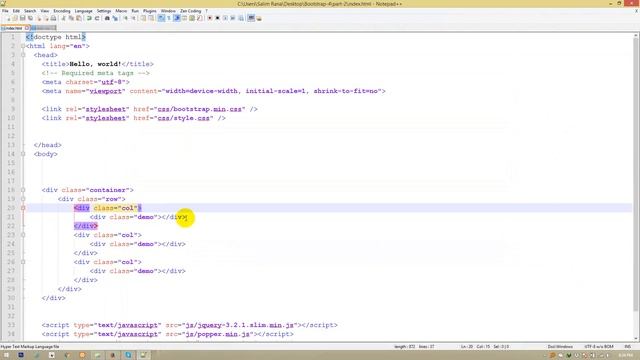Click Synchronize Vertical Scrolling icon
640x360 pixels.
click(x=142, y=18)
